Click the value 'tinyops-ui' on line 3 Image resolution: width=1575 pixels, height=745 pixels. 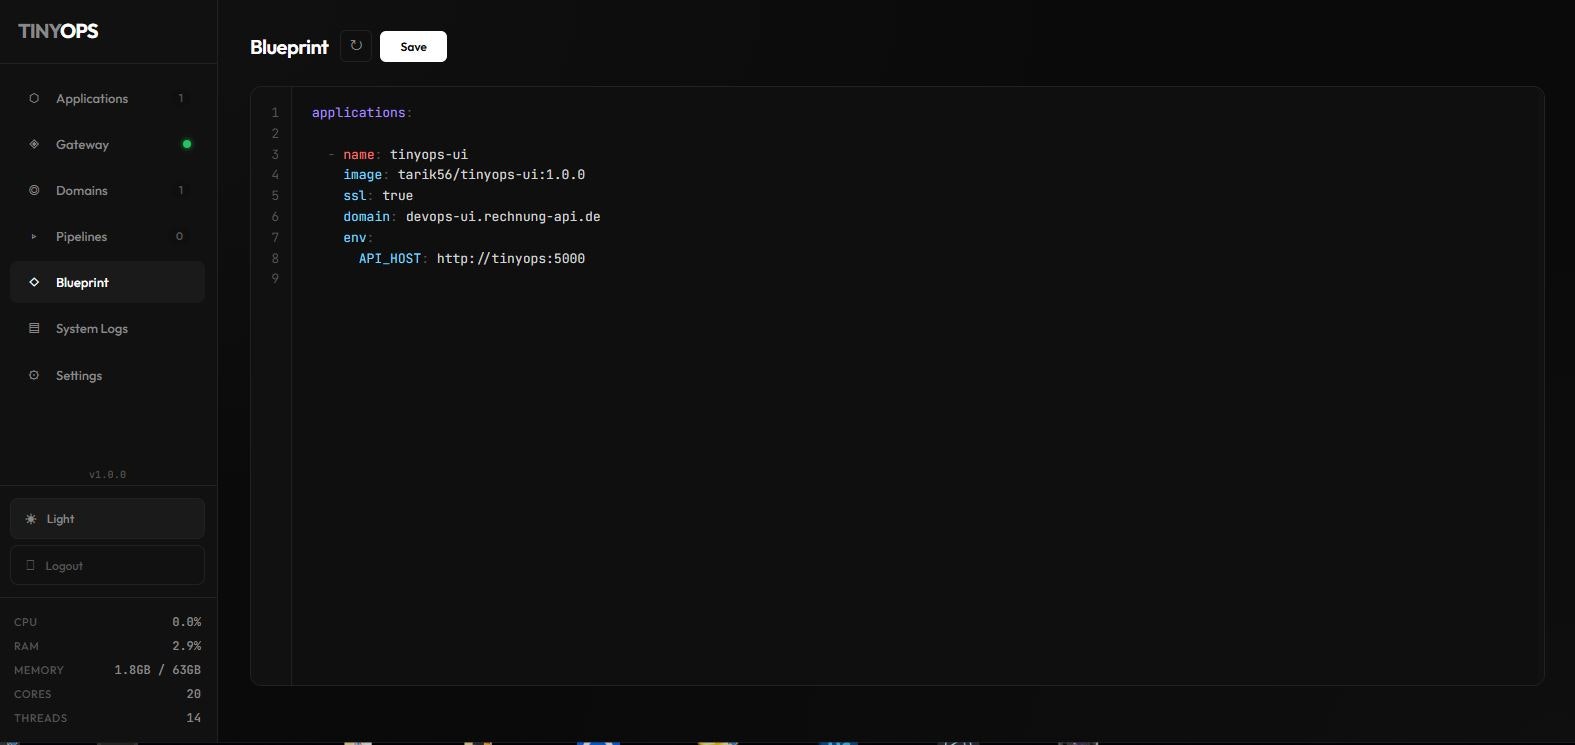[429, 155]
